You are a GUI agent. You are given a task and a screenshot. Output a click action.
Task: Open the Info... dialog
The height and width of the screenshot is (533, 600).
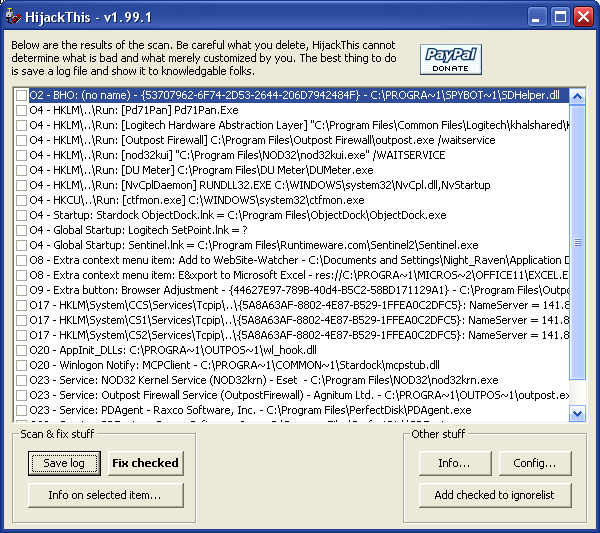455,463
